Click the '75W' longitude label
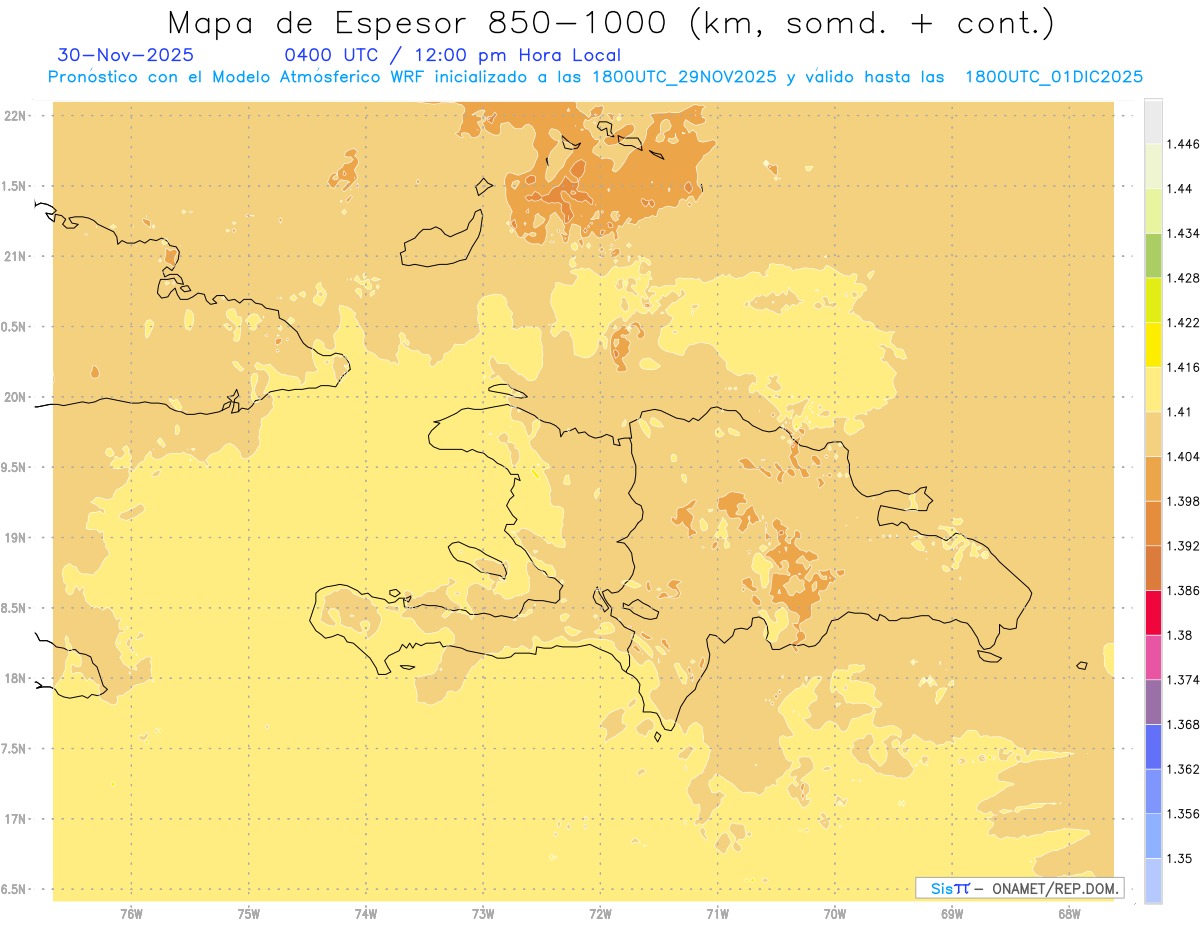Image resolution: width=1200 pixels, height=927 pixels. 248,913
